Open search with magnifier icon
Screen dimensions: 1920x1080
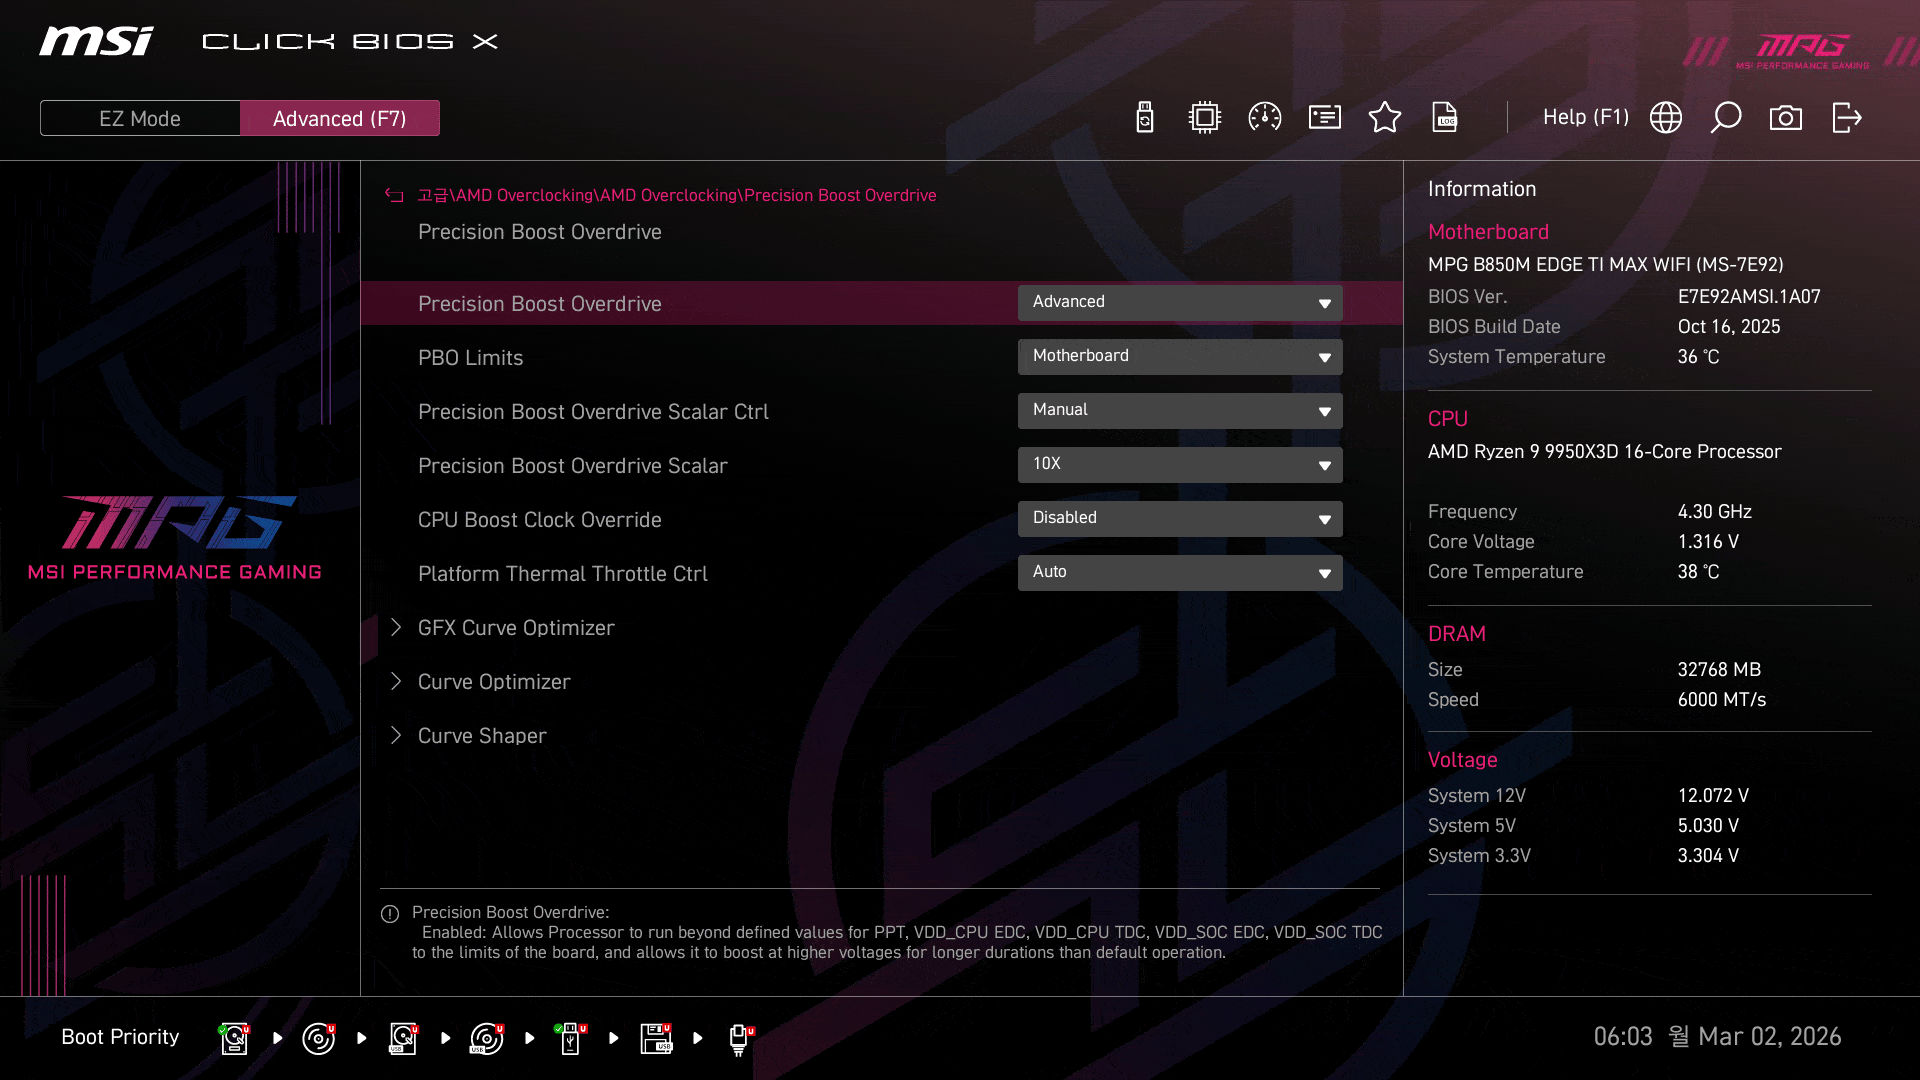coord(1726,118)
